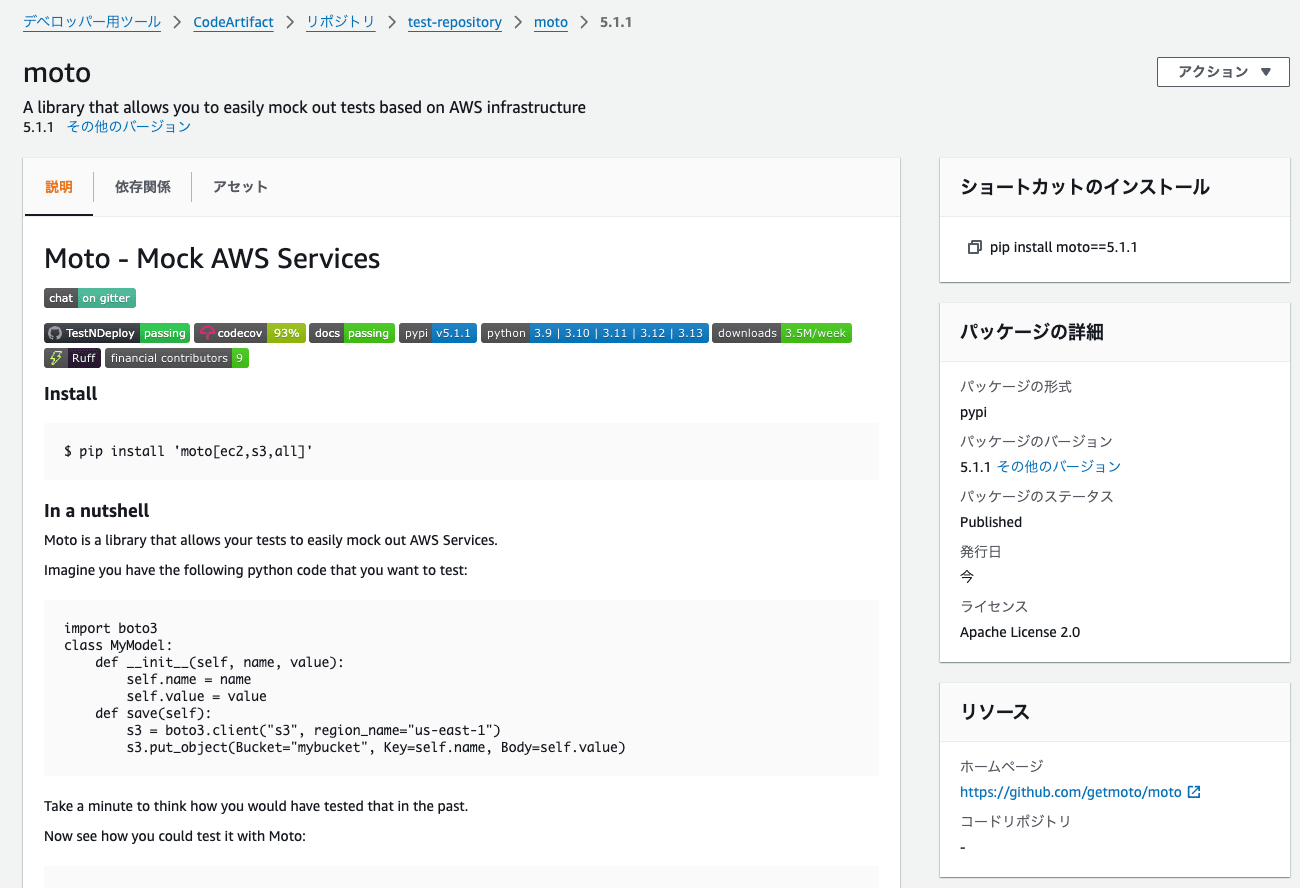This screenshot has width=1300, height=888.
Task: Open moto breadcrumb link
Action: tap(551, 22)
